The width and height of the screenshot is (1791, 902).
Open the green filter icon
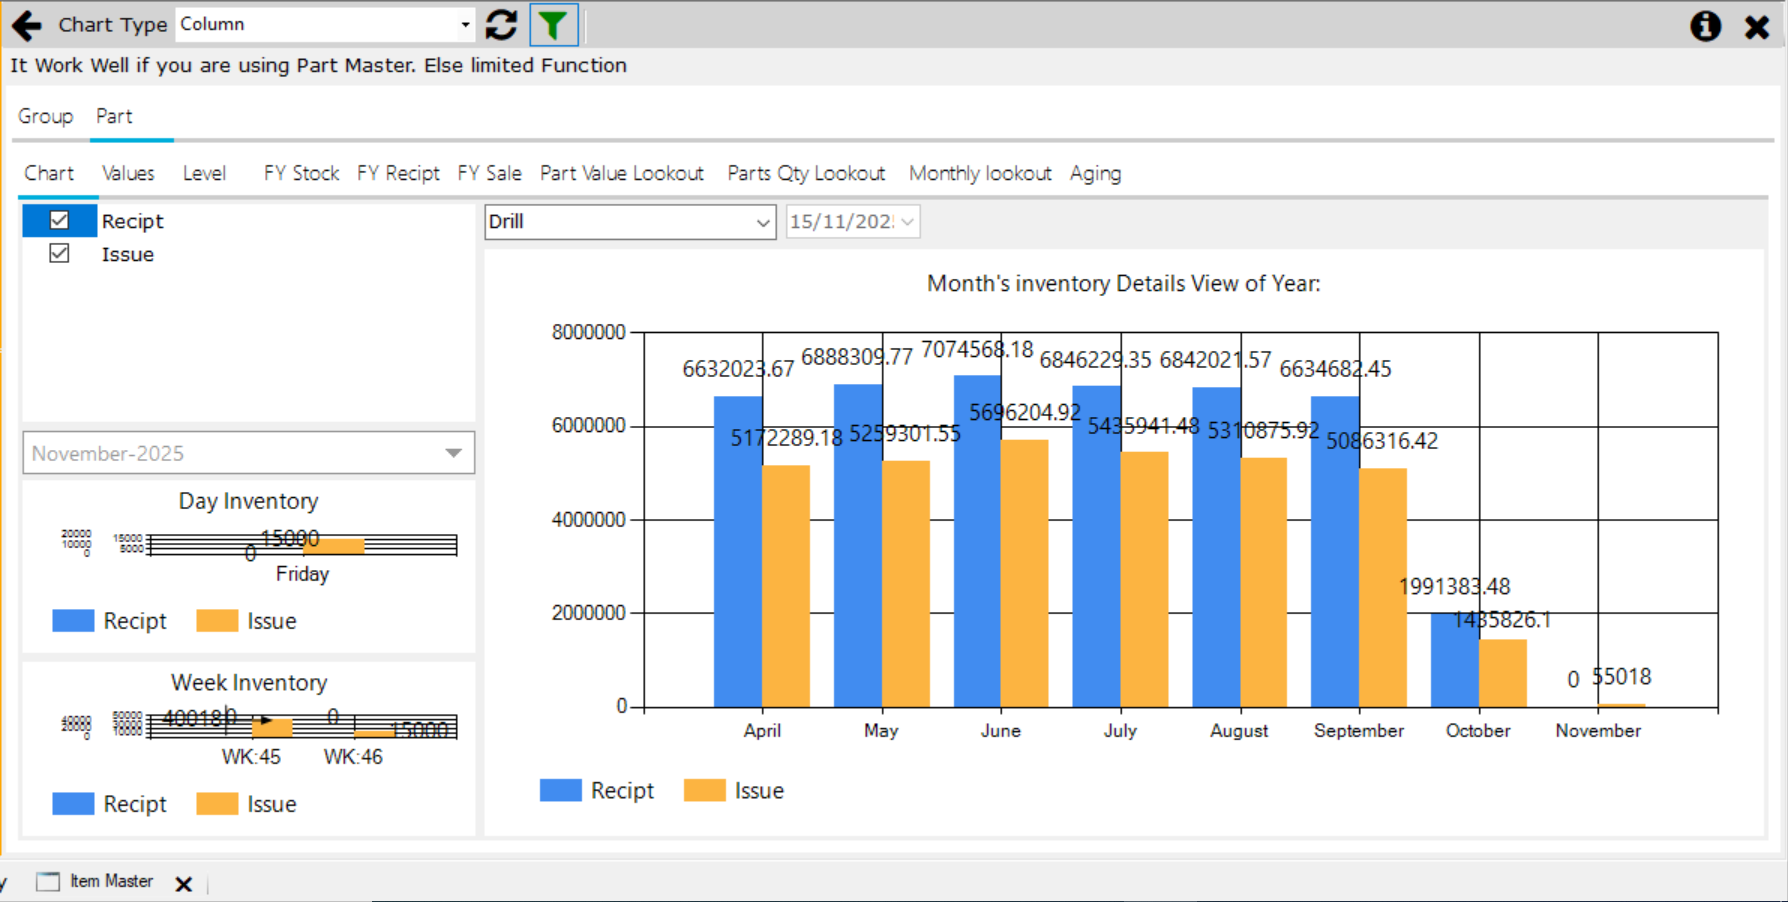pos(554,24)
